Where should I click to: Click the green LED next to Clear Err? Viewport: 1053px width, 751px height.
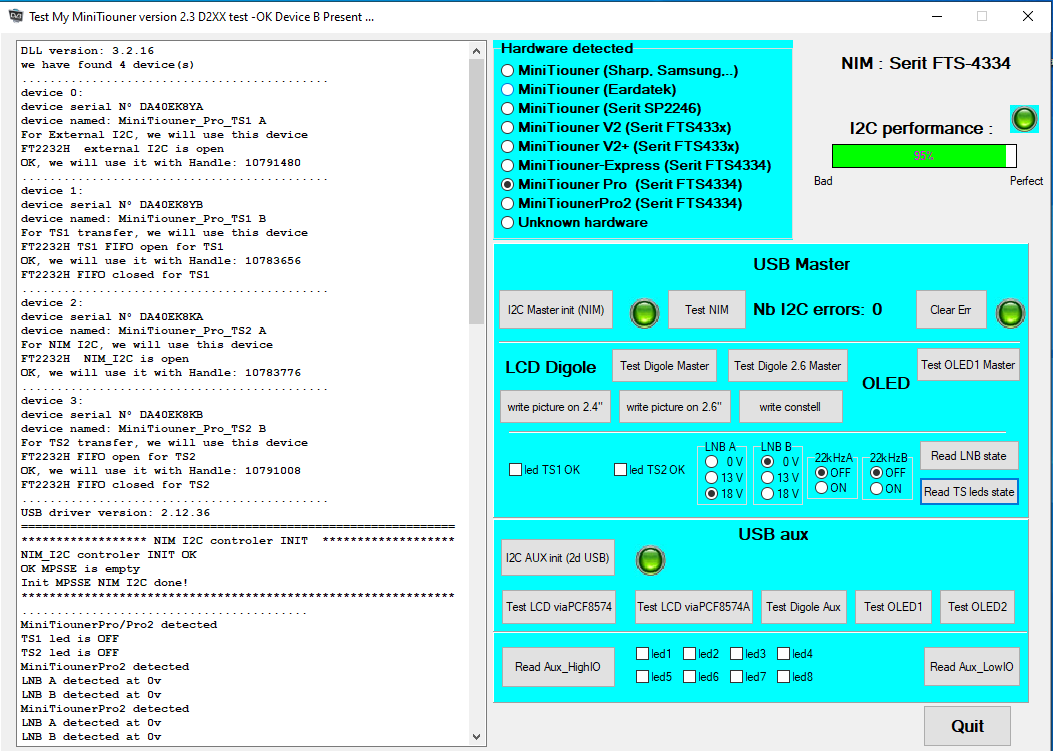pos(1011,313)
